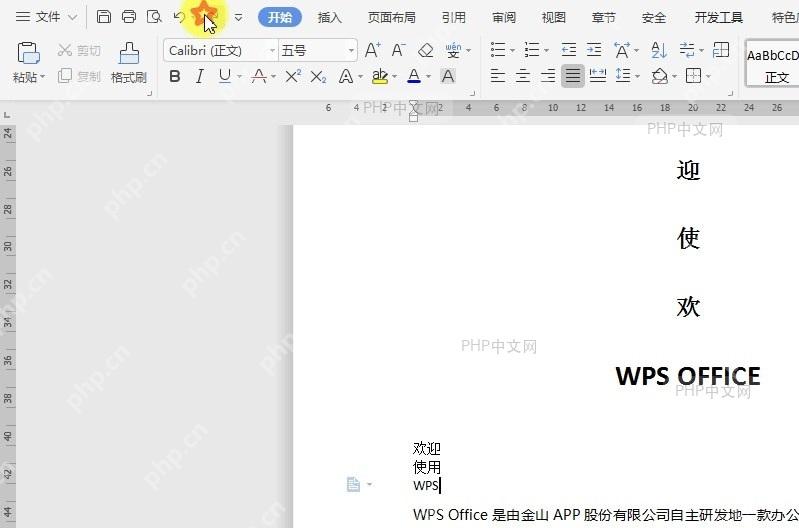Open the 开发工具 tab
The width and height of the screenshot is (799, 528).
tap(718, 17)
